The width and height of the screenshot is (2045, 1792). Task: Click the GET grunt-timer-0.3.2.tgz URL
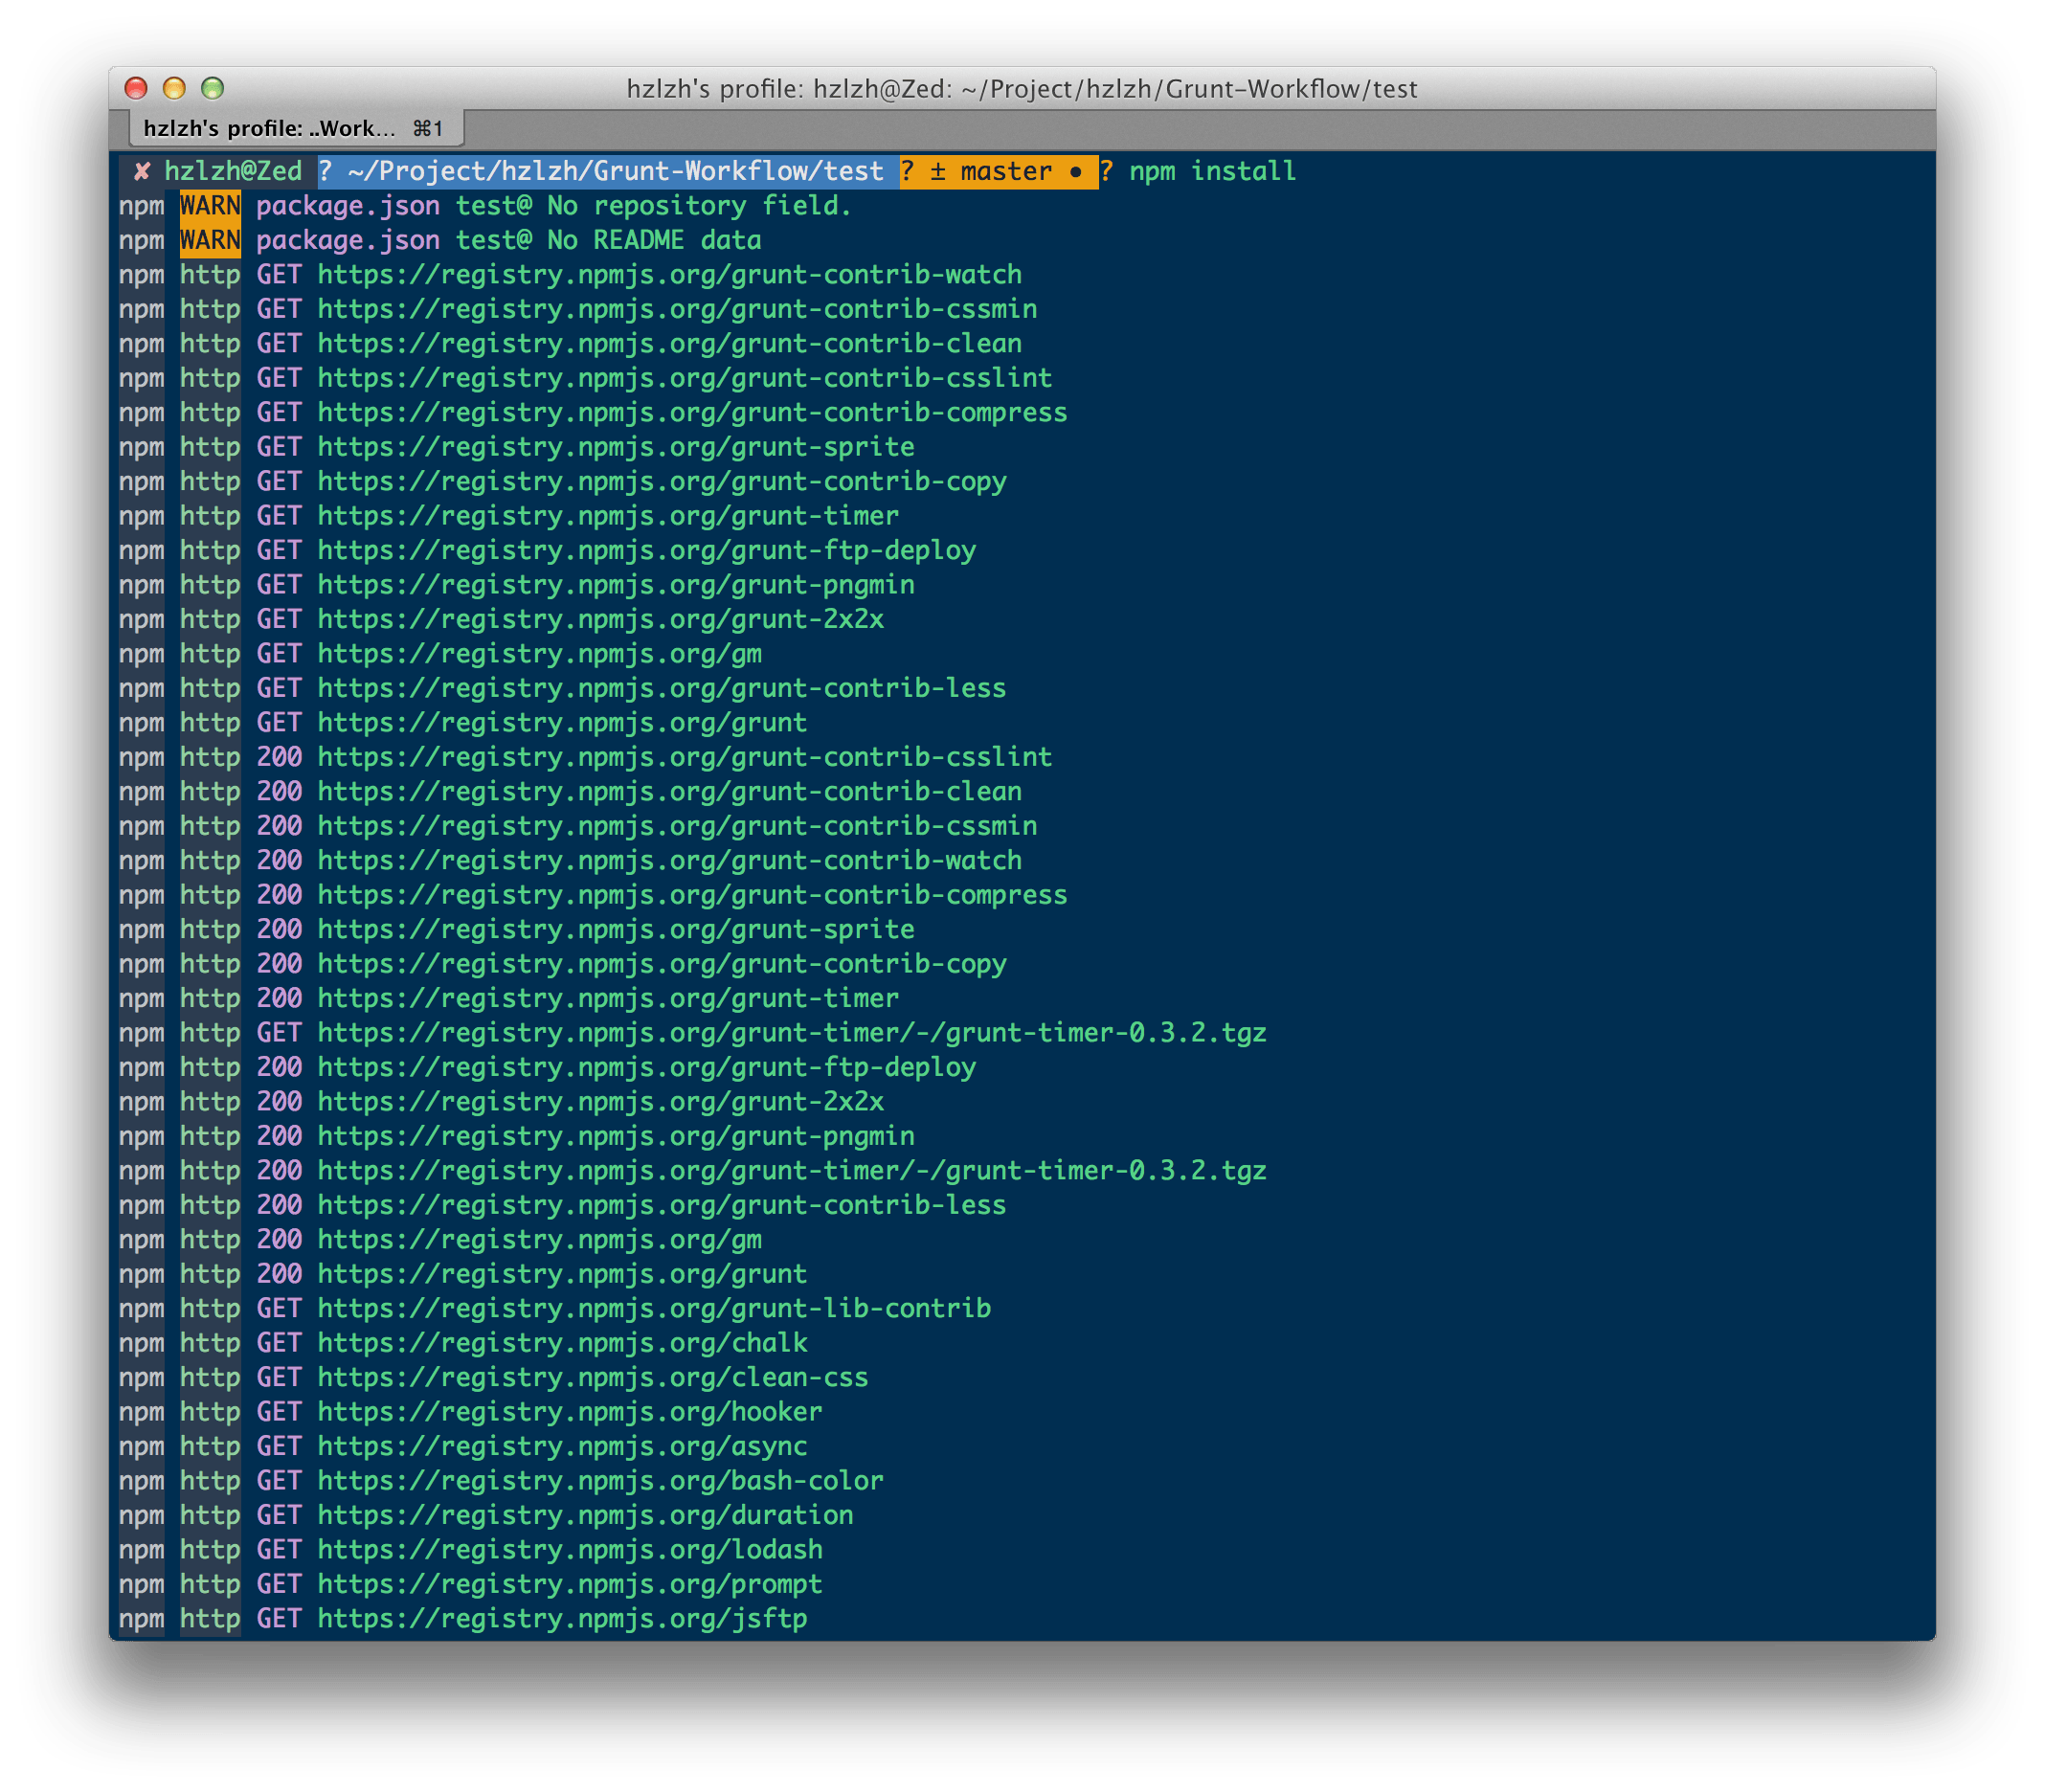pos(792,1033)
